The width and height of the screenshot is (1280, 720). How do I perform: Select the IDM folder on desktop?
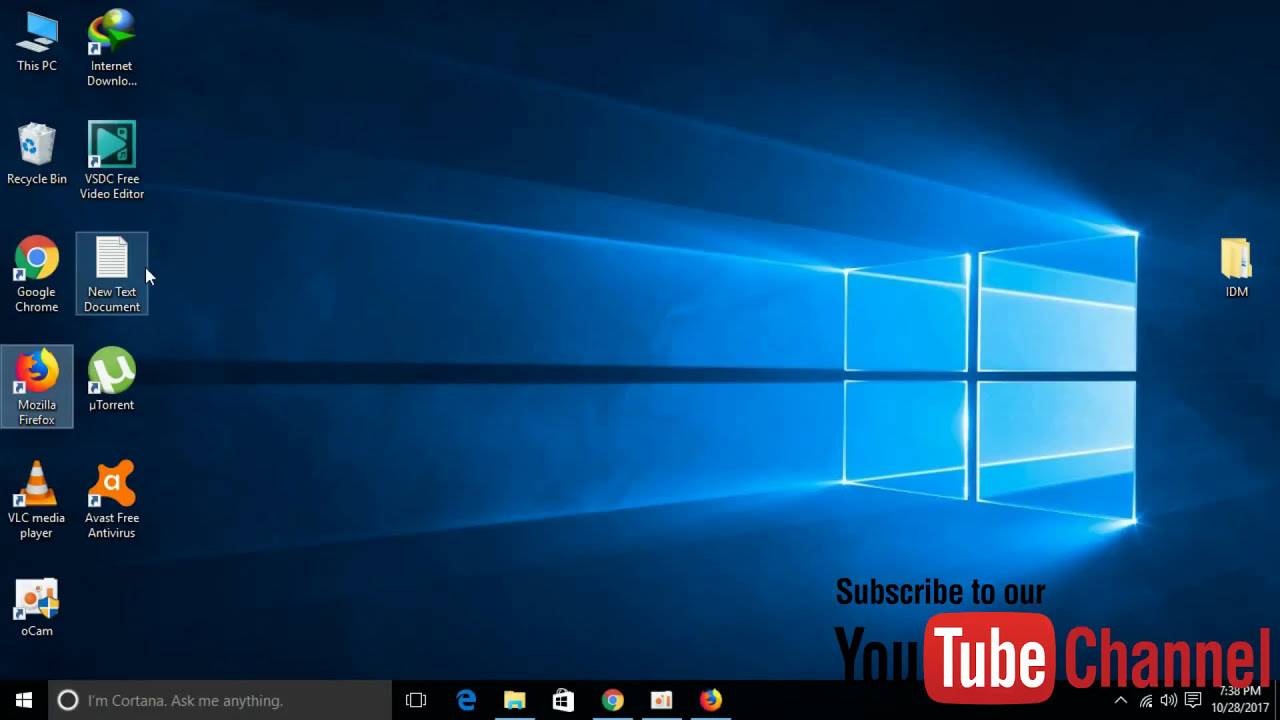click(1237, 268)
